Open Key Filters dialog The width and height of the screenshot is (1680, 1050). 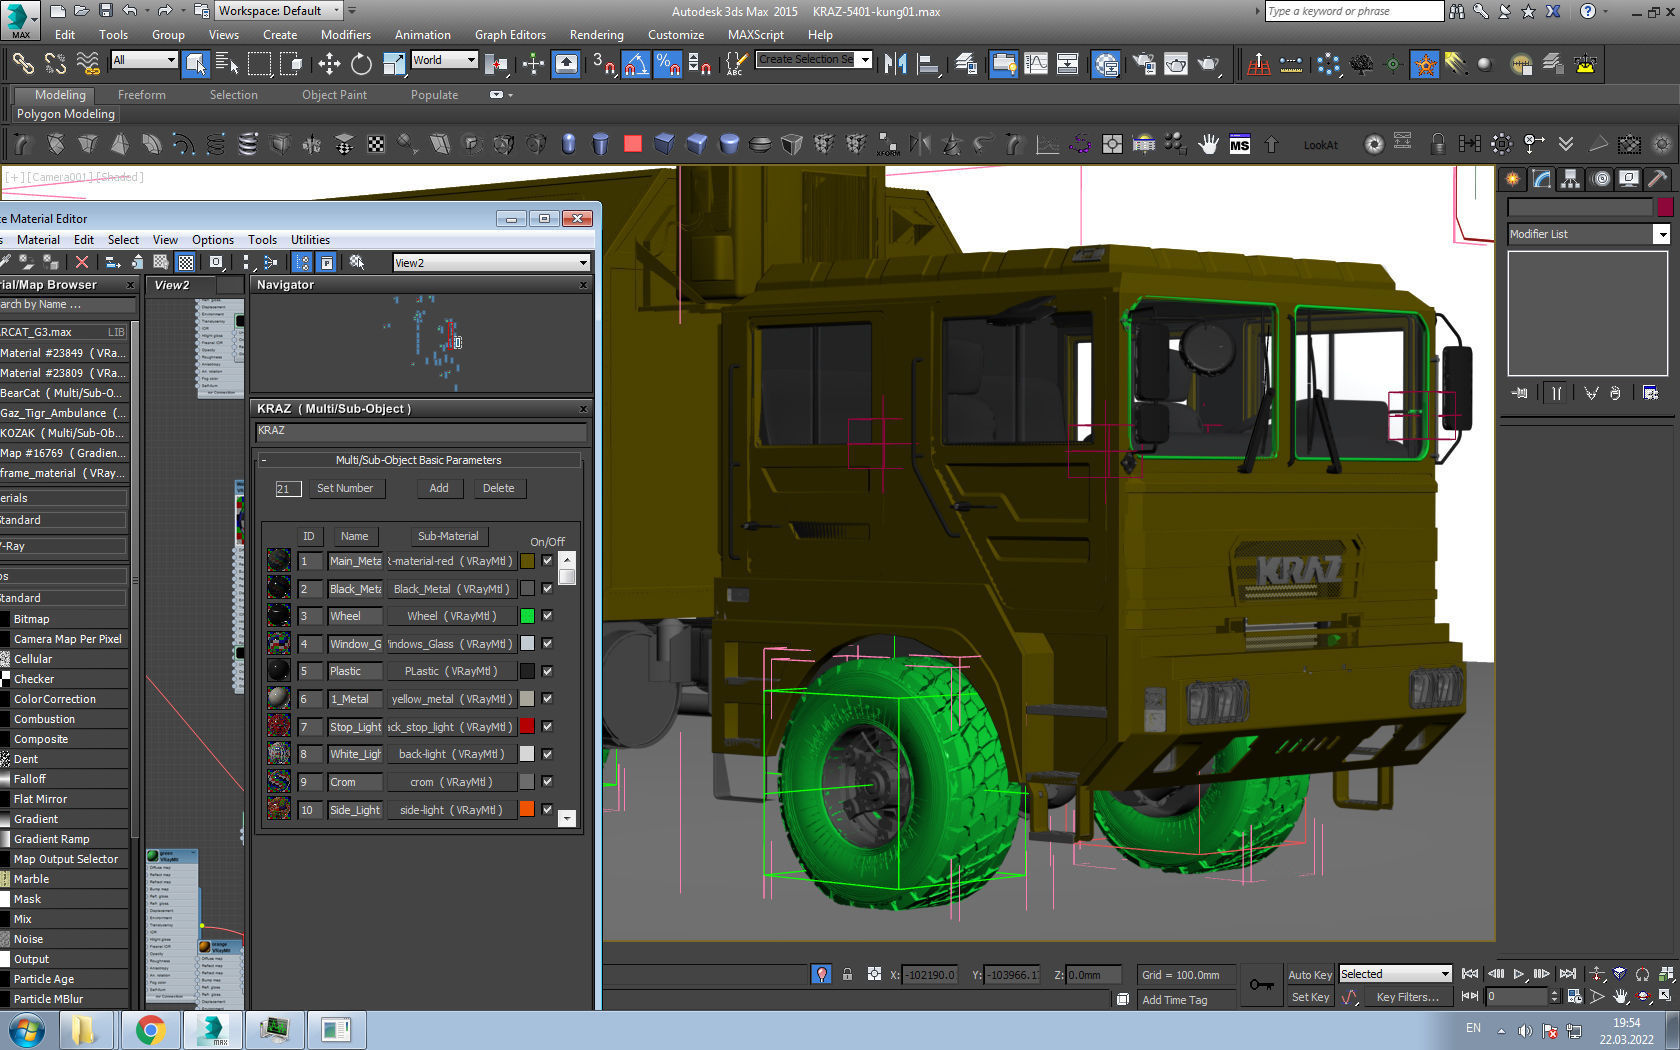pos(1407,997)
